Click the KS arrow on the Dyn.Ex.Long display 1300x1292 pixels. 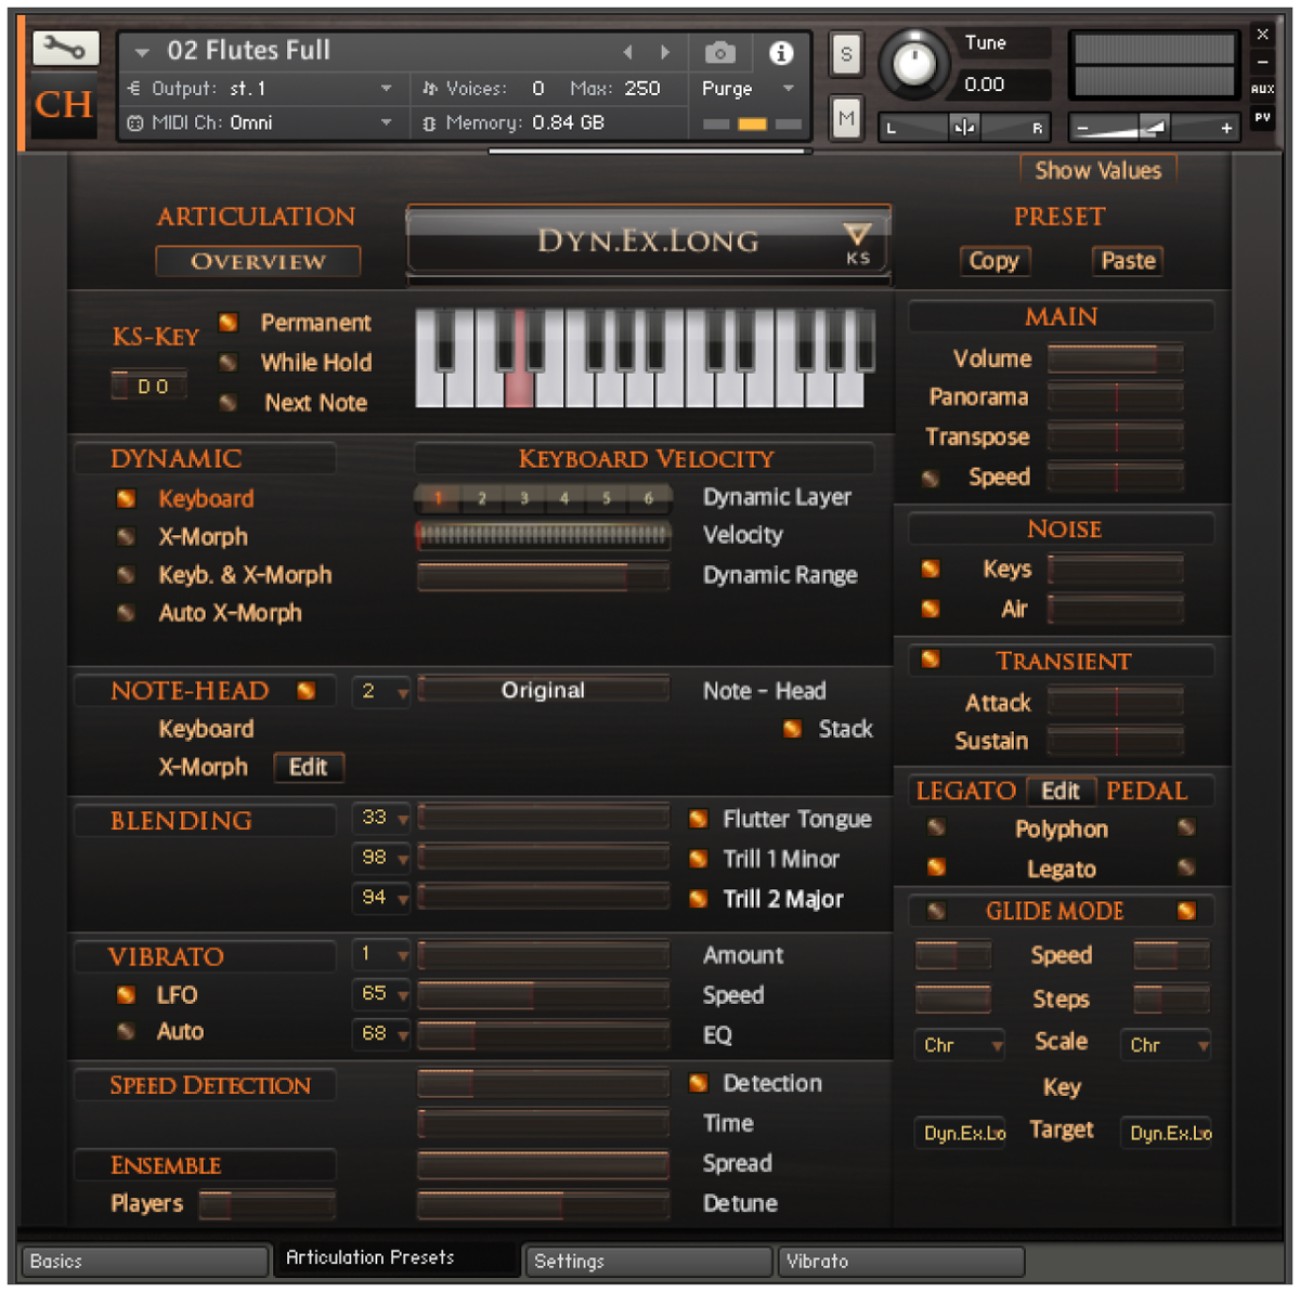(859, 234)
